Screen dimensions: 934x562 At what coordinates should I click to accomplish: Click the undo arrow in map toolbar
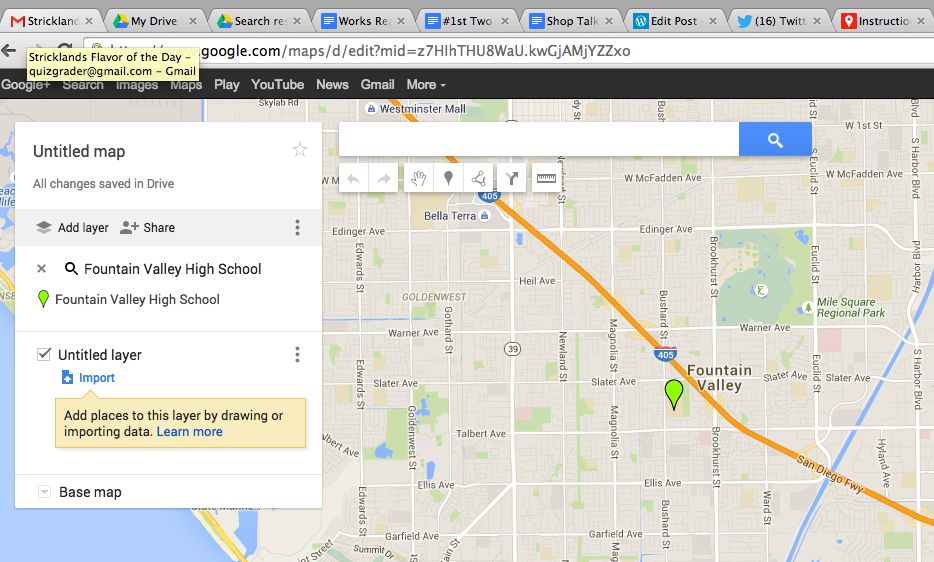click(354, 179)
